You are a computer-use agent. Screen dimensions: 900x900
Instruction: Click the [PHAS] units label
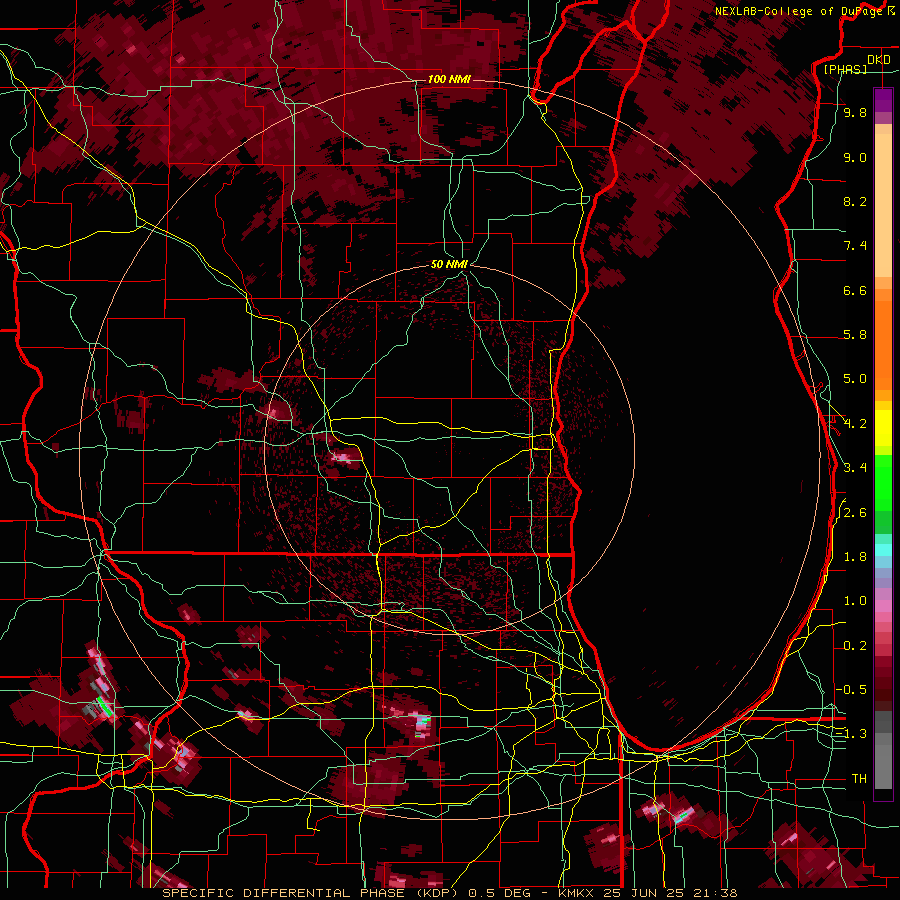pos(845,70)
